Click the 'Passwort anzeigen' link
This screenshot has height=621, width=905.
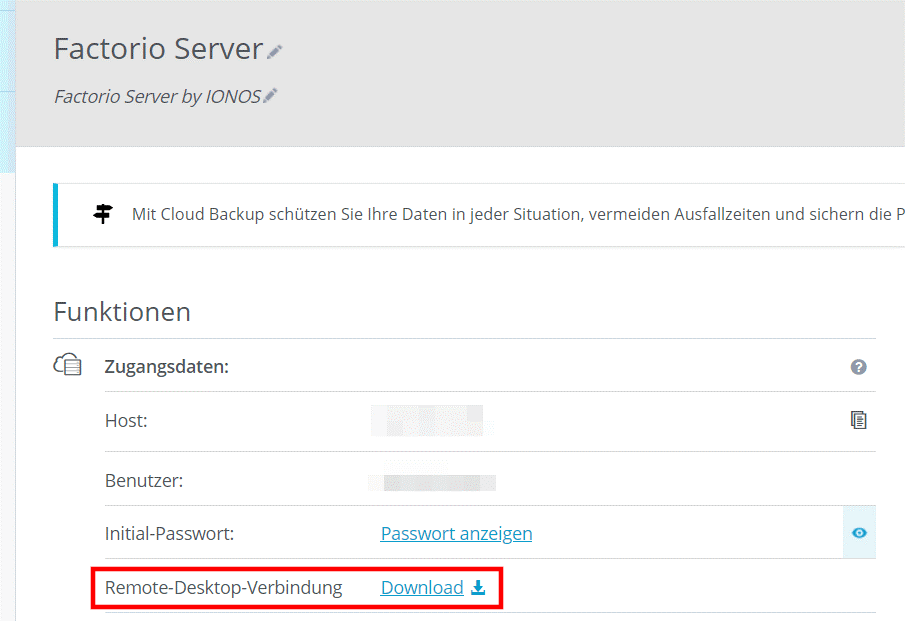coord(456,534)
